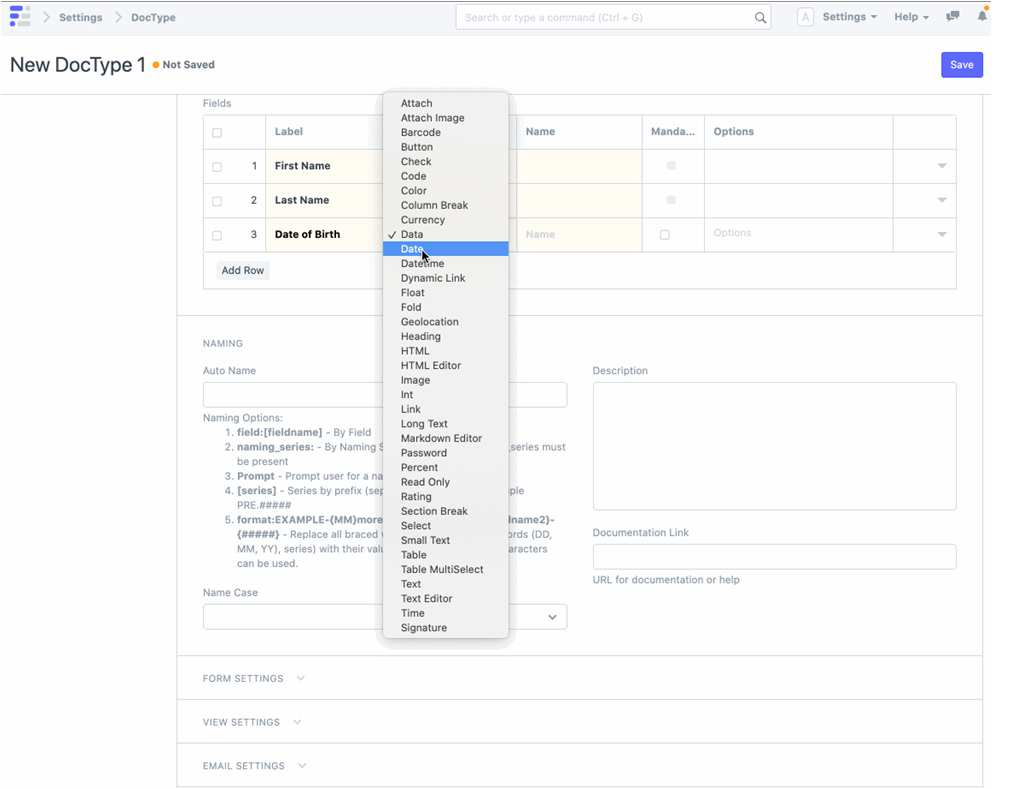Click the Auto Name input field
Viewport: 1014px width, 789px height.
tap(385, 394)
